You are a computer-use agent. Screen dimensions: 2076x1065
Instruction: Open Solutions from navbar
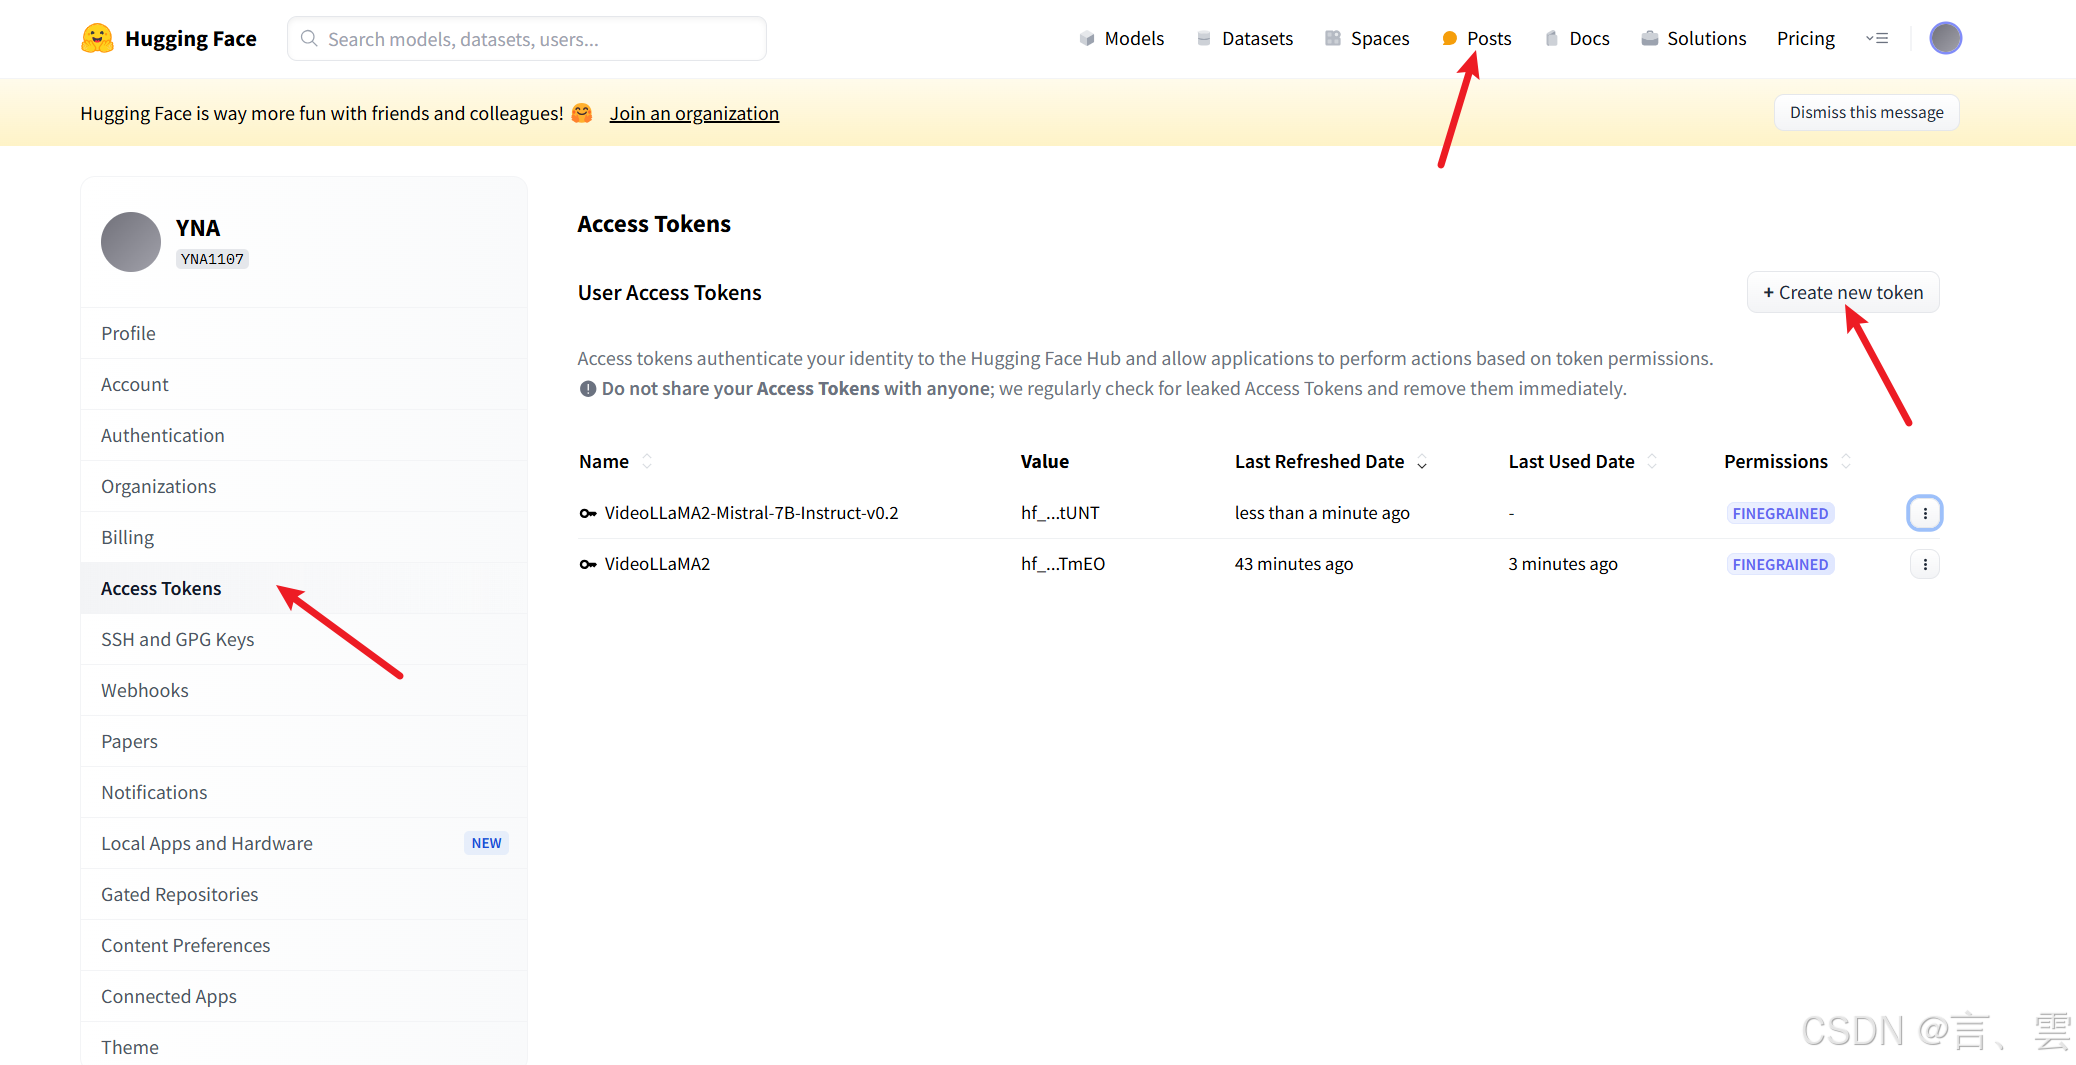[1706, 38]
